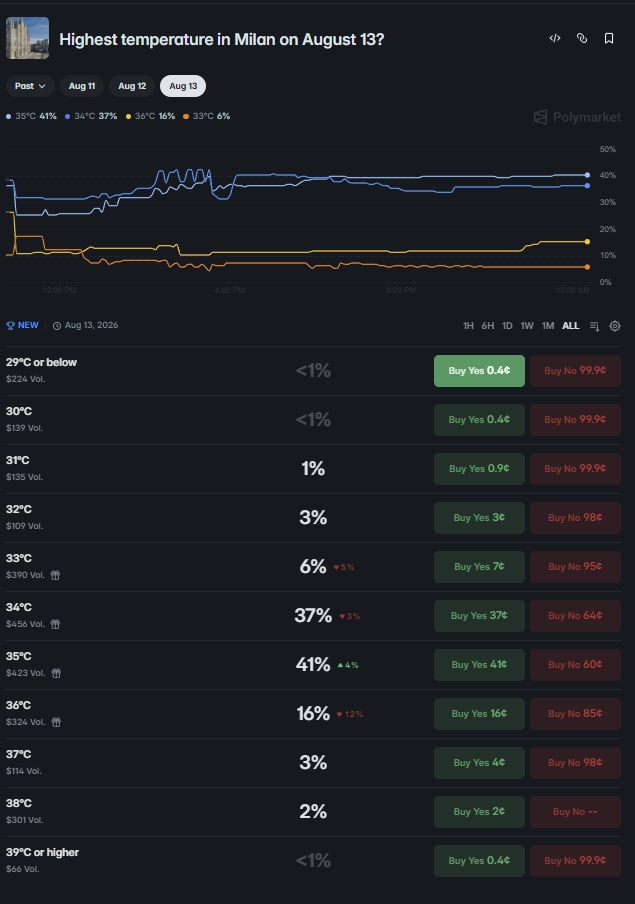The height and width of the screenshot is (904, 635).
Task: Click gift icon next to 36°C volume
Action: click(x=56, y=722)
